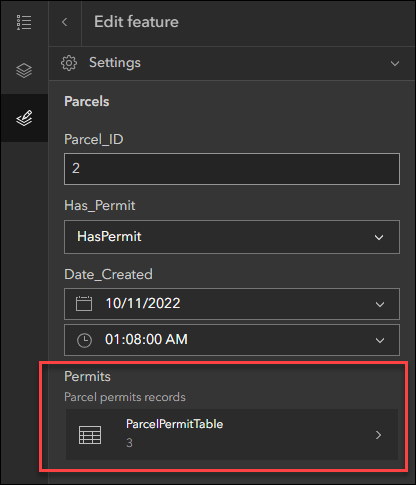Click the Settings gear icon
This screenshot has height=485, width=416.
click(69, 63)
